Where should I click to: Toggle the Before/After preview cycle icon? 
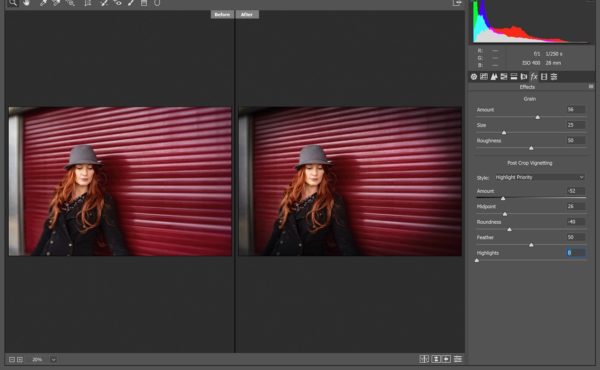[424, 359]
